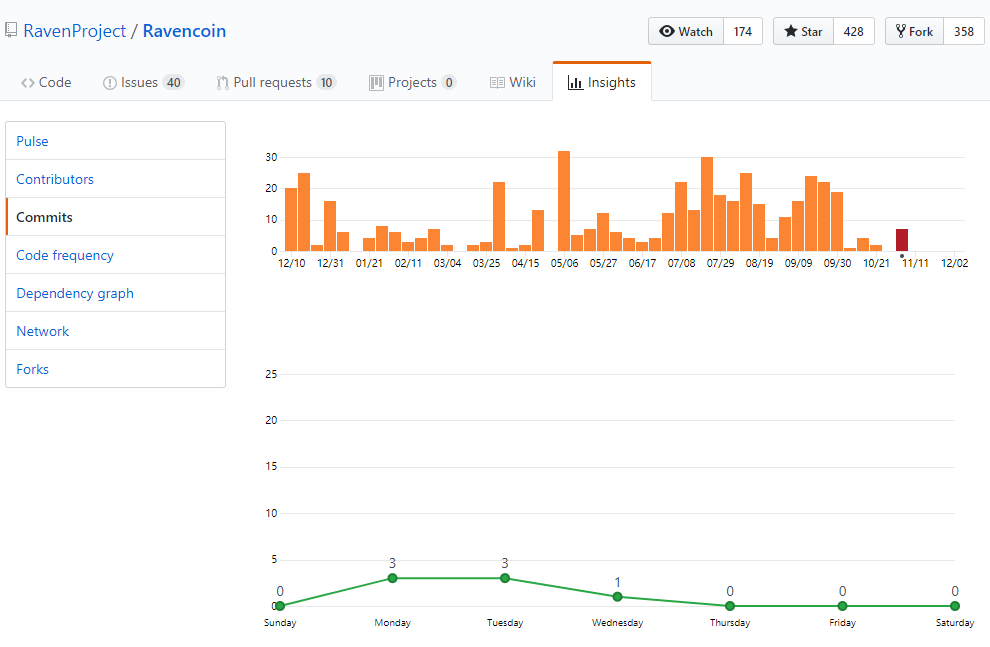Click the Insights bar graph icon

point(575,83)
